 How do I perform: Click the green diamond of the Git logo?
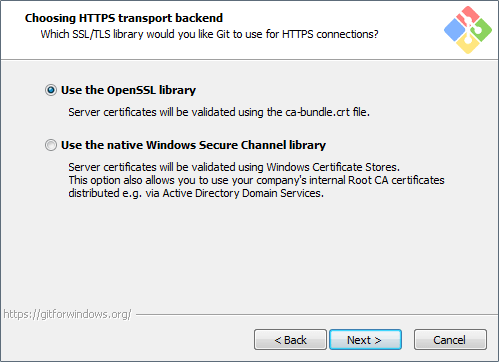tap(481, 30)
